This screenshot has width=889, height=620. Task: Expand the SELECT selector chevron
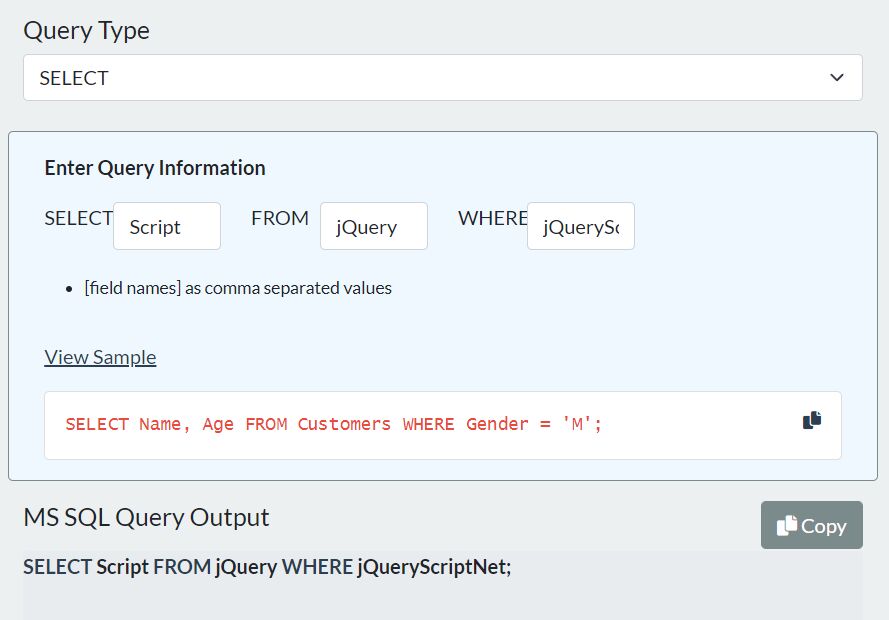click(835, 77)
